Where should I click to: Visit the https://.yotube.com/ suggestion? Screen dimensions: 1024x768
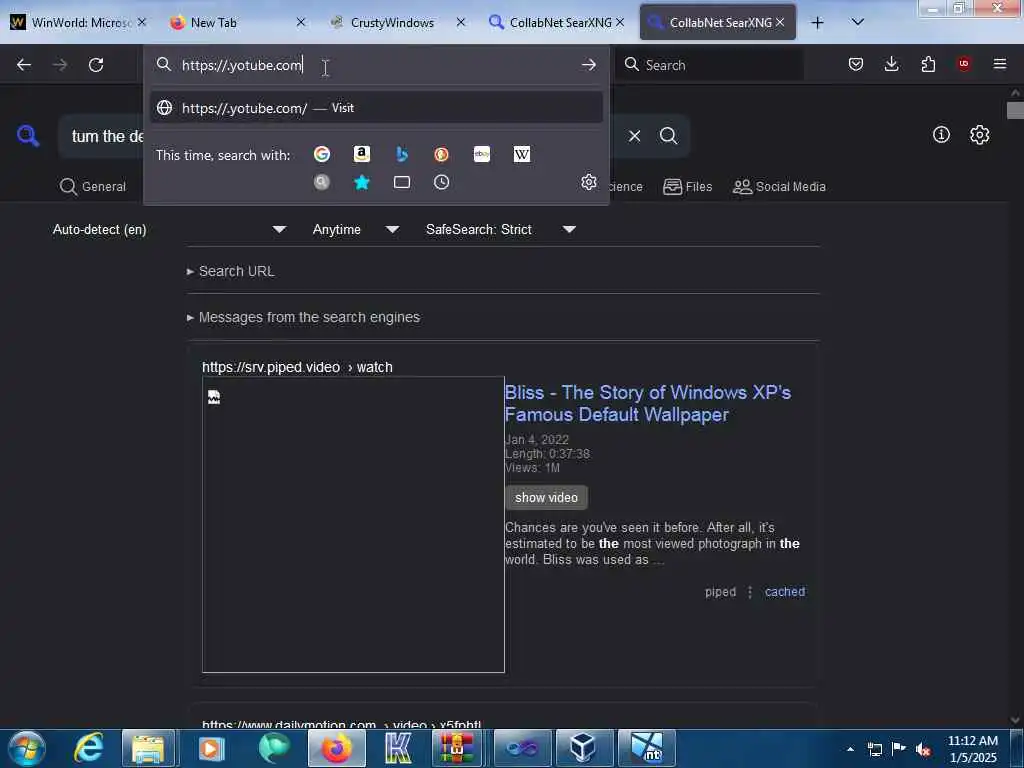[376, 108]
